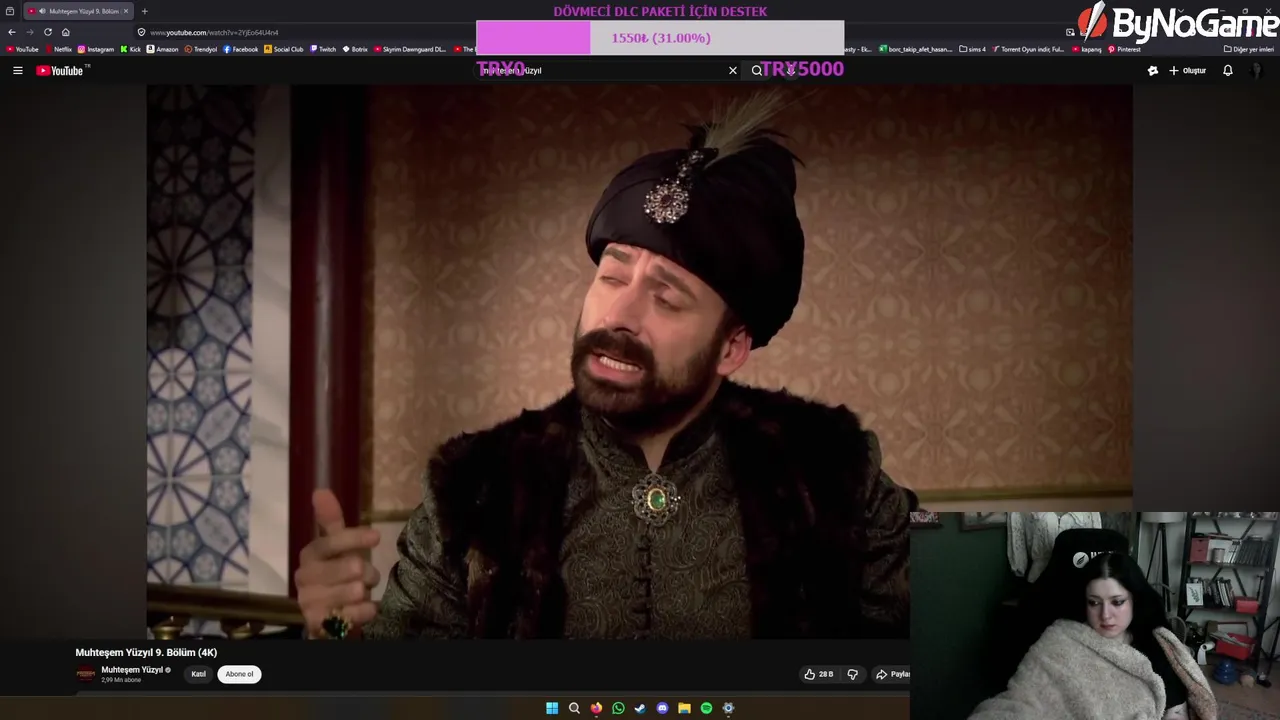1280x720 pixels.
Task: Click the YouTube search magnifier button
Action: [757, 70]
